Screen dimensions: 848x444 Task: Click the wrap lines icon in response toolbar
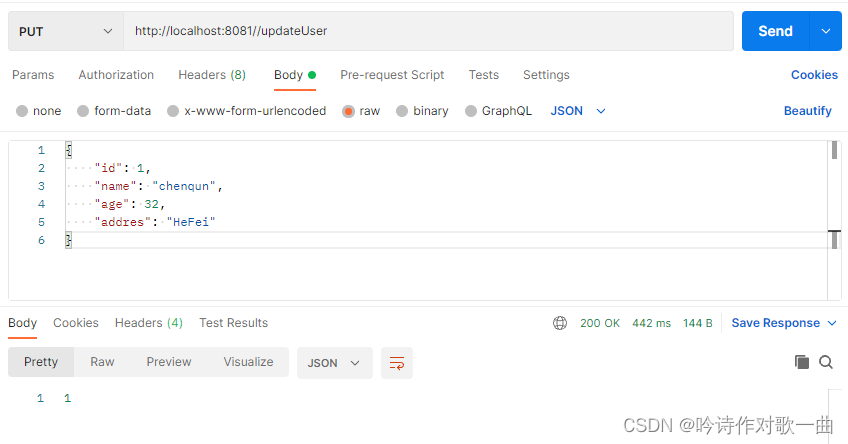(397, 363)
